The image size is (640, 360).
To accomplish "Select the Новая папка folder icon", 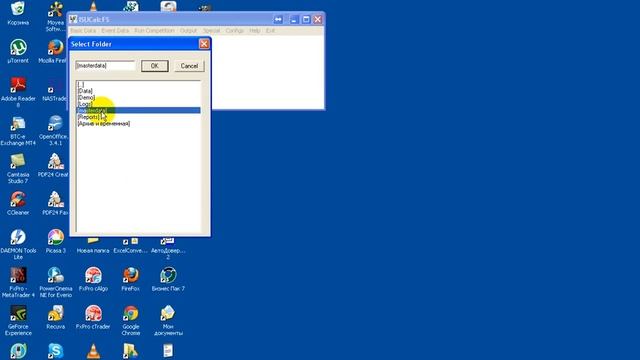I will point(93,246).
